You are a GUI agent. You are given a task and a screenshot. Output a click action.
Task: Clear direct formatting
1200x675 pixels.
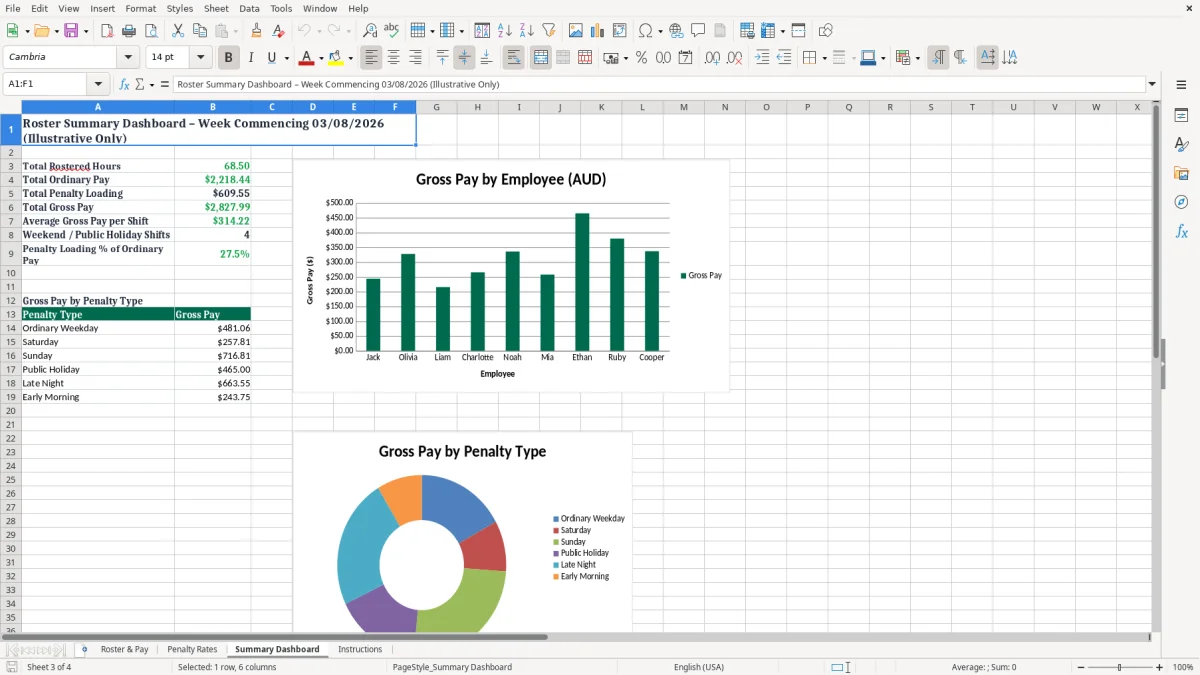(278, 31)
